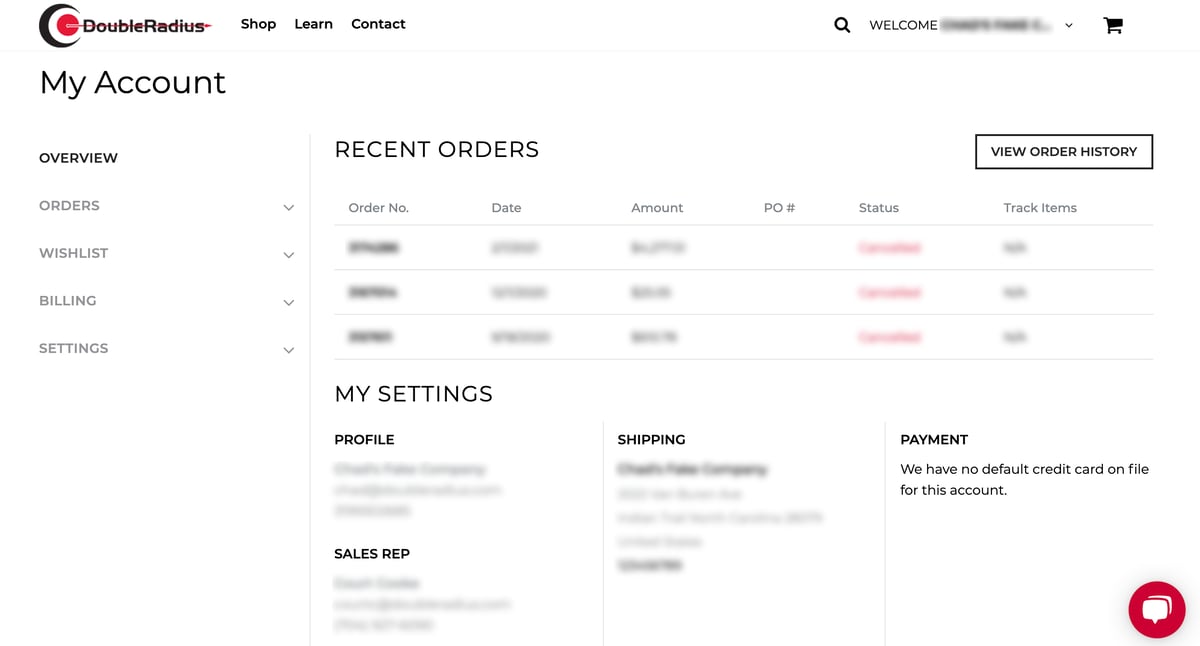This screenshot has width=1200, height=646.
Task: Open the shopping cart icon
Action: click(1113, 24)
